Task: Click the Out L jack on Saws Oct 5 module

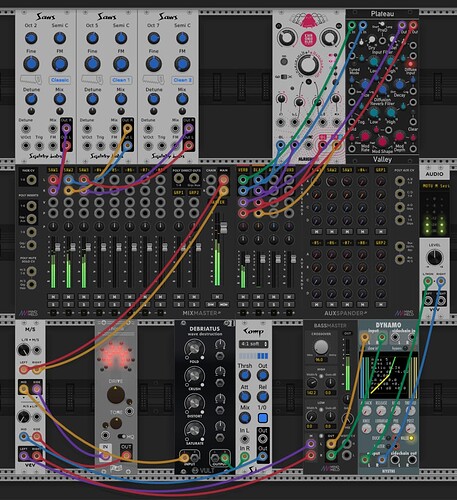Action: click(127, 146)
